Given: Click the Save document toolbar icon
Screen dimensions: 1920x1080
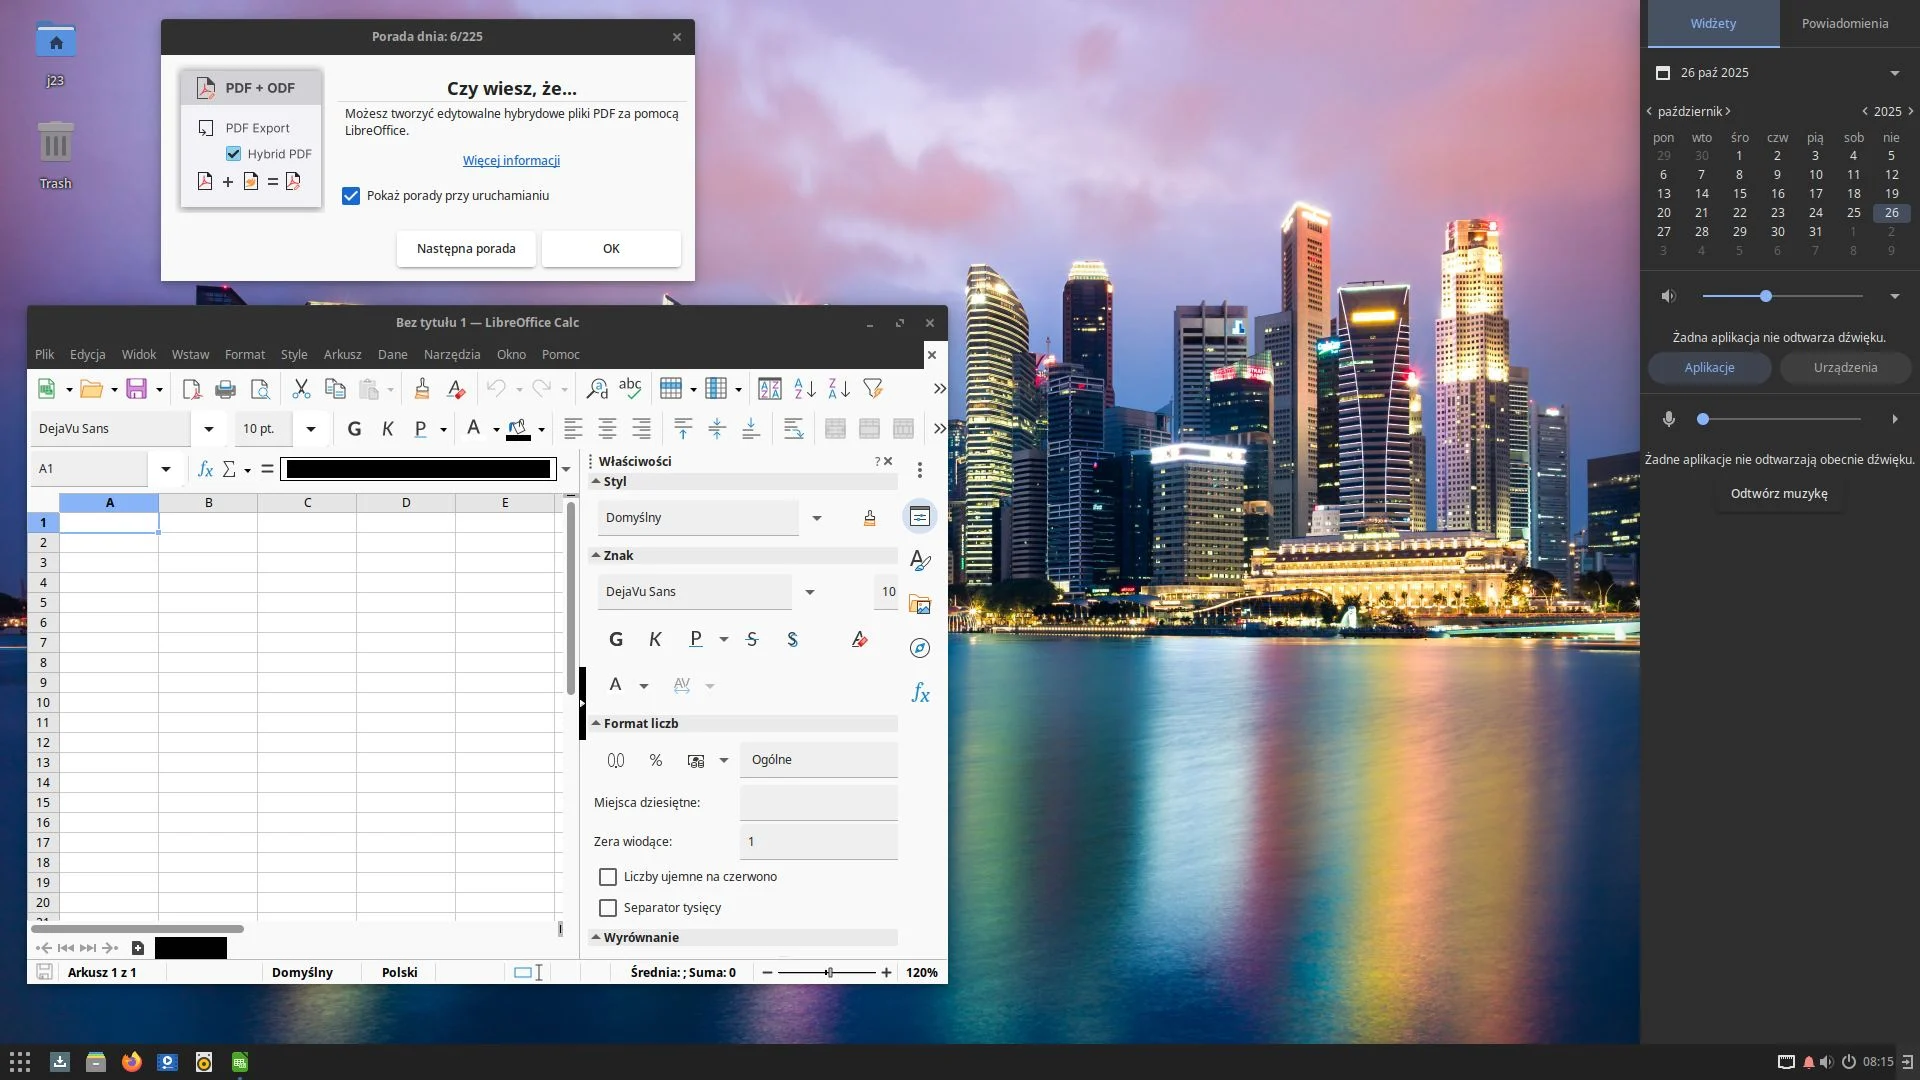Looking at the screenshot, I should point(136,389).
